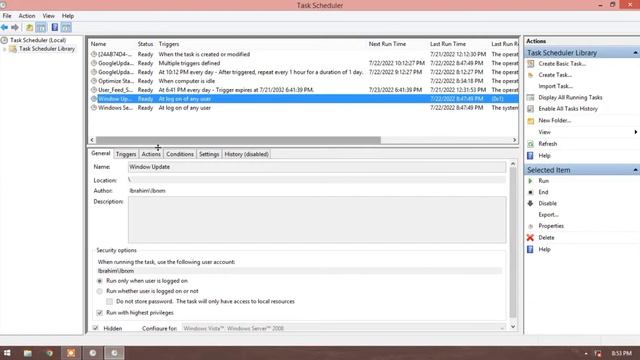Click the task list horizontal scrollbar thumb
This screenshot has width=640, height=360.
pos(238,140)
